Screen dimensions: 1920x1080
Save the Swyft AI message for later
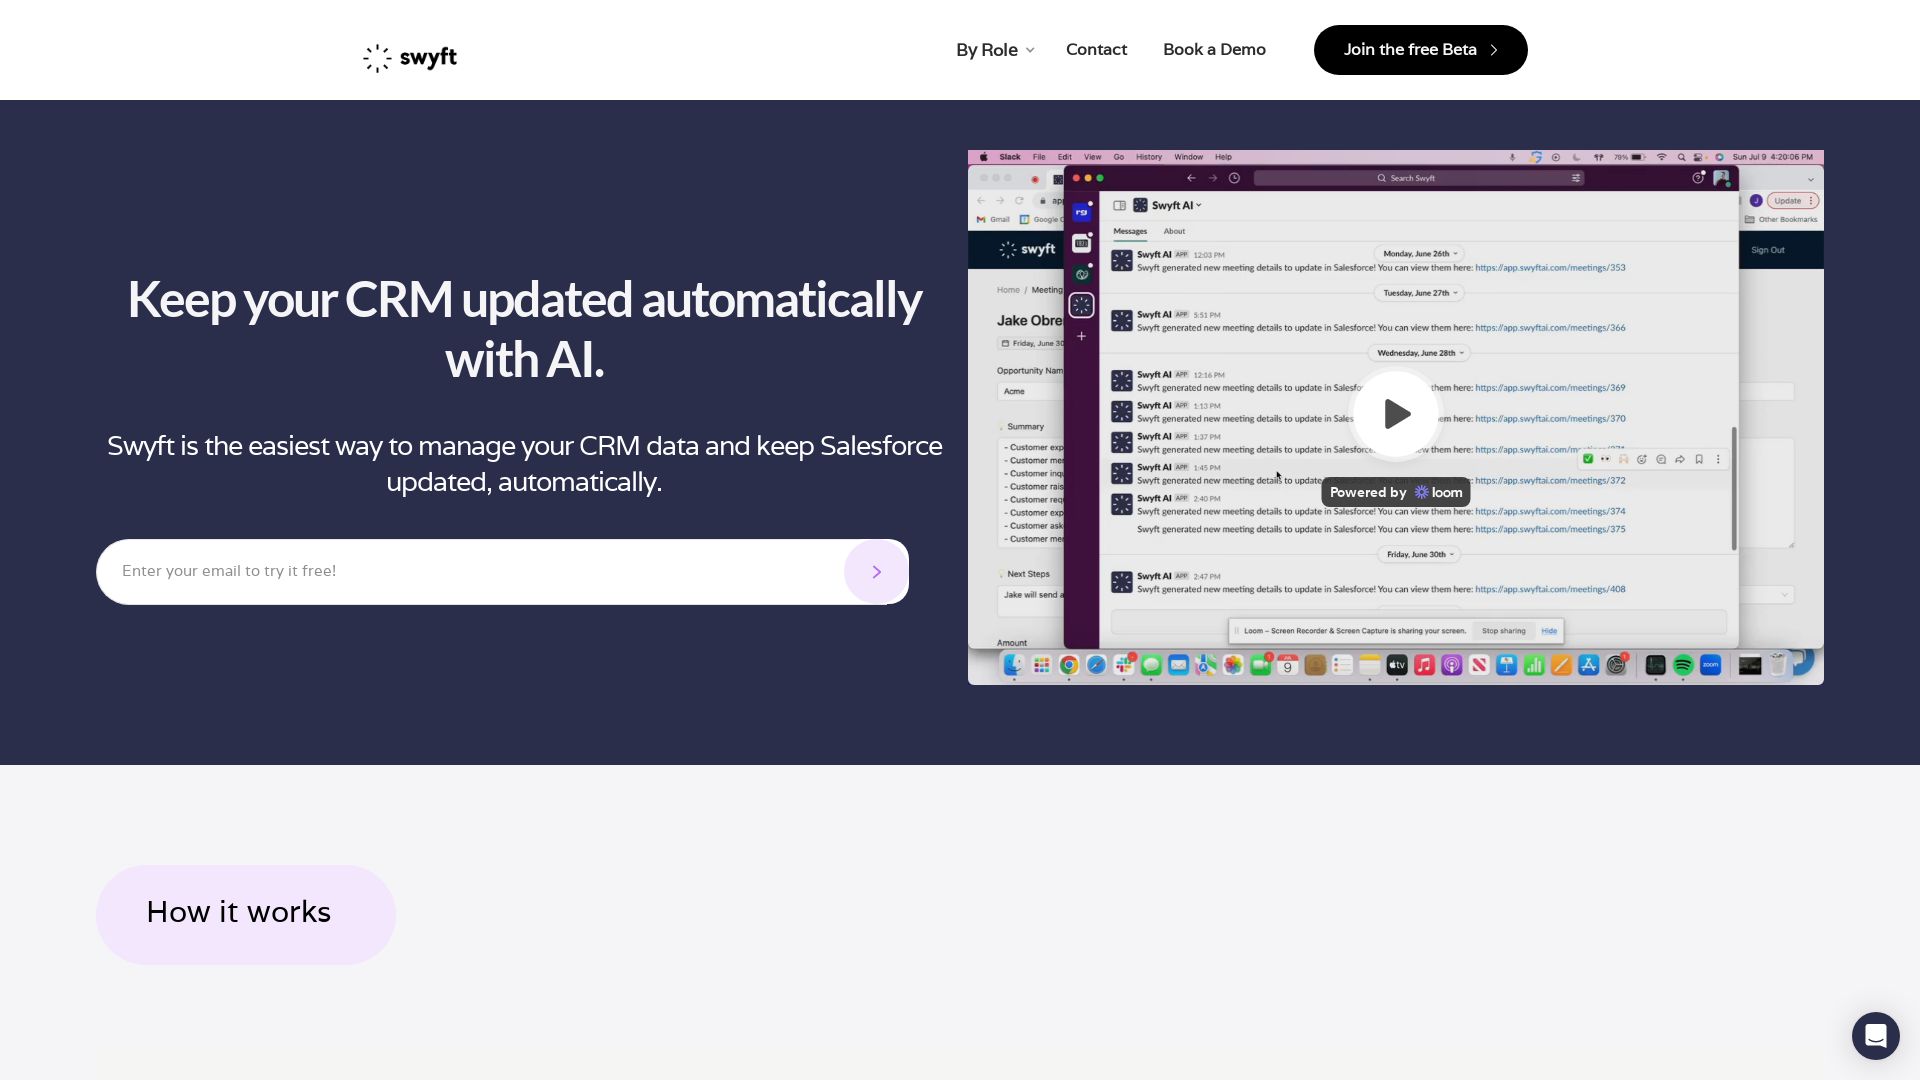[x=1699, y=459]
